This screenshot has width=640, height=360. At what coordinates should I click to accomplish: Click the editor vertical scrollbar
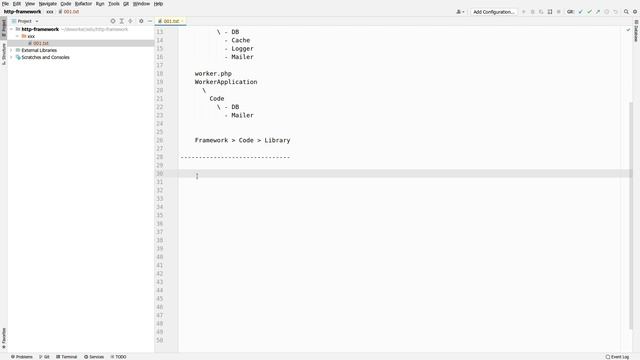pyautogui.click(x=631, y=215)
